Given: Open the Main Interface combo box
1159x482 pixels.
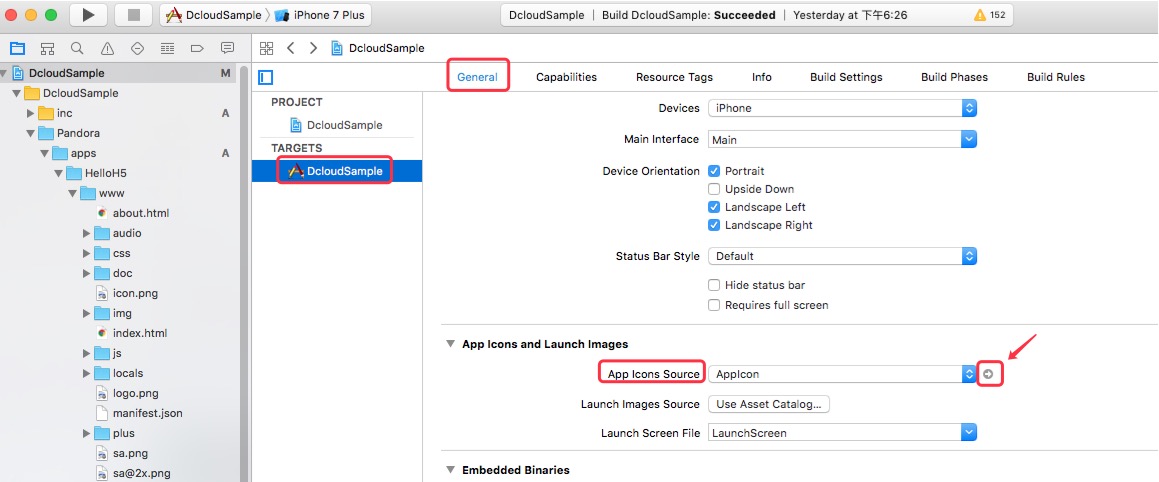Looking at the screenshot, I should [x=842, y=139].
